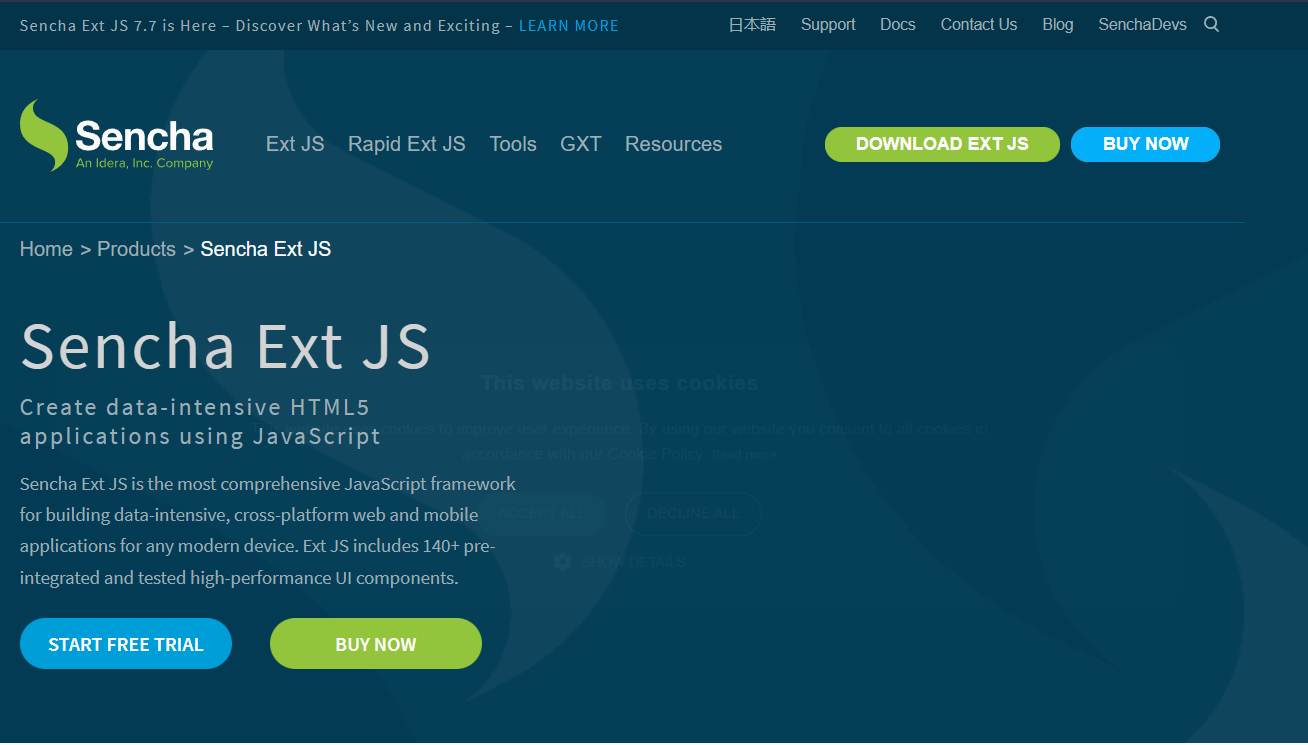Open the Cookie Policy link
The height and width of the screenshot is (745, 1308).
656,454
